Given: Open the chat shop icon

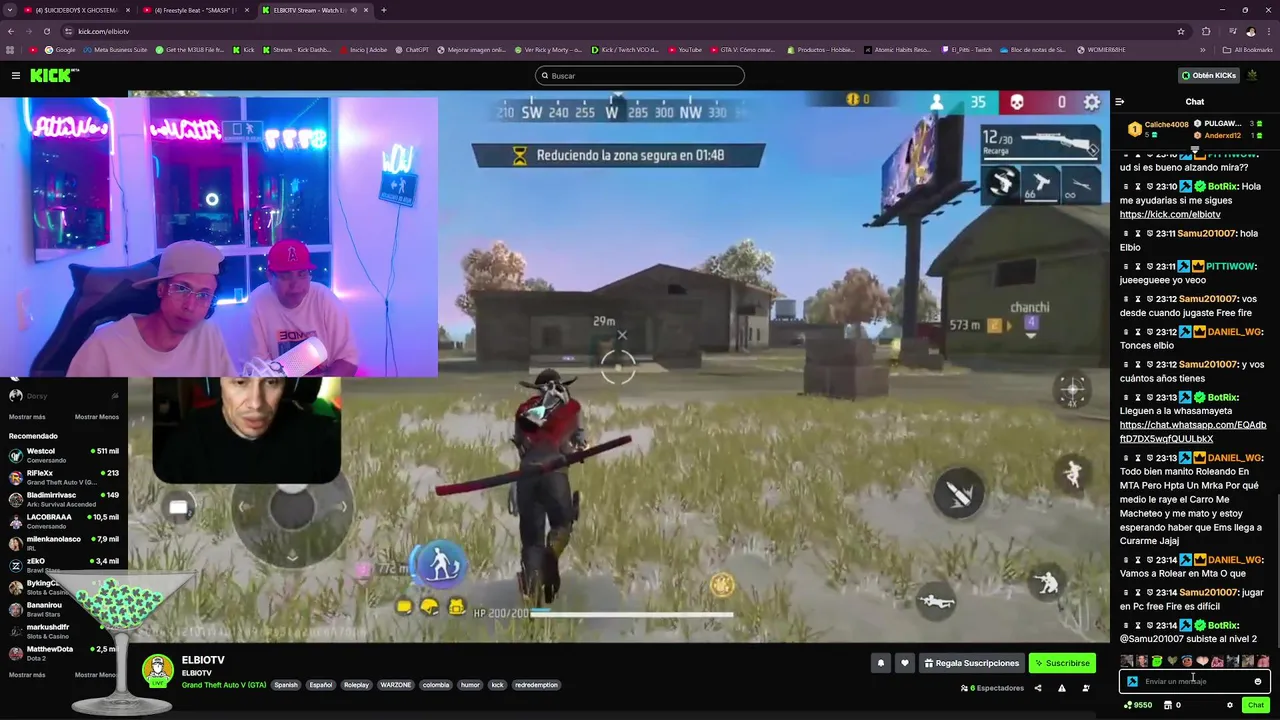Looking at the screenshot, I should click(1168, 705).
